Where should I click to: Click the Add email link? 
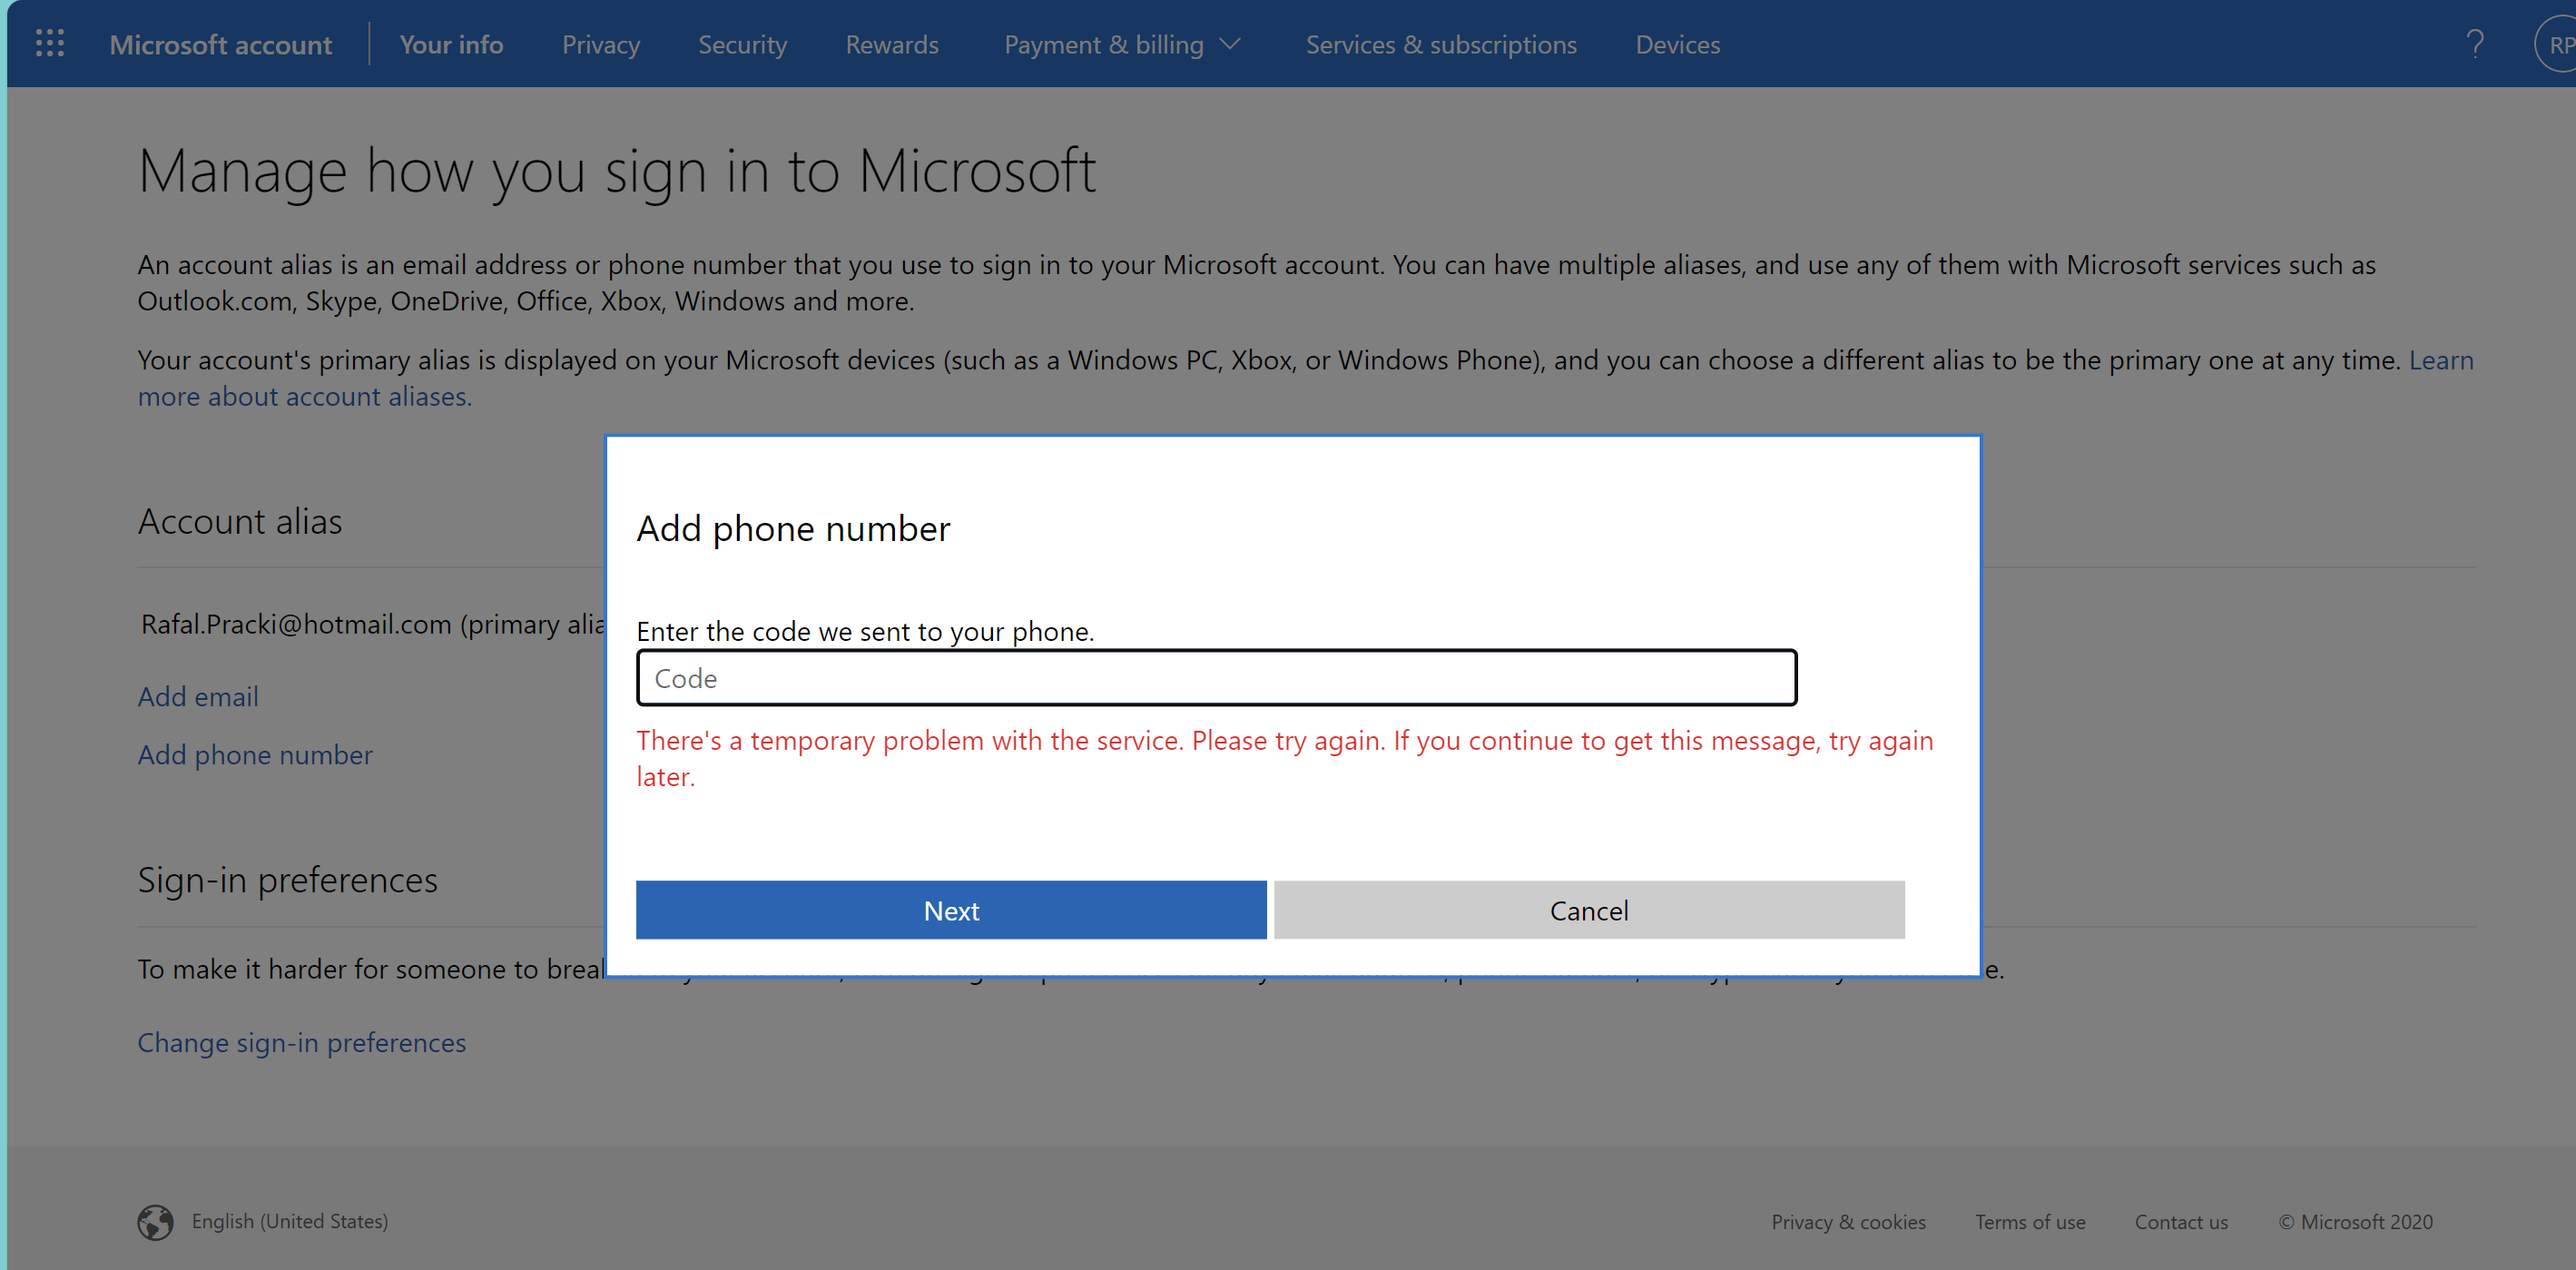(198, 696)
